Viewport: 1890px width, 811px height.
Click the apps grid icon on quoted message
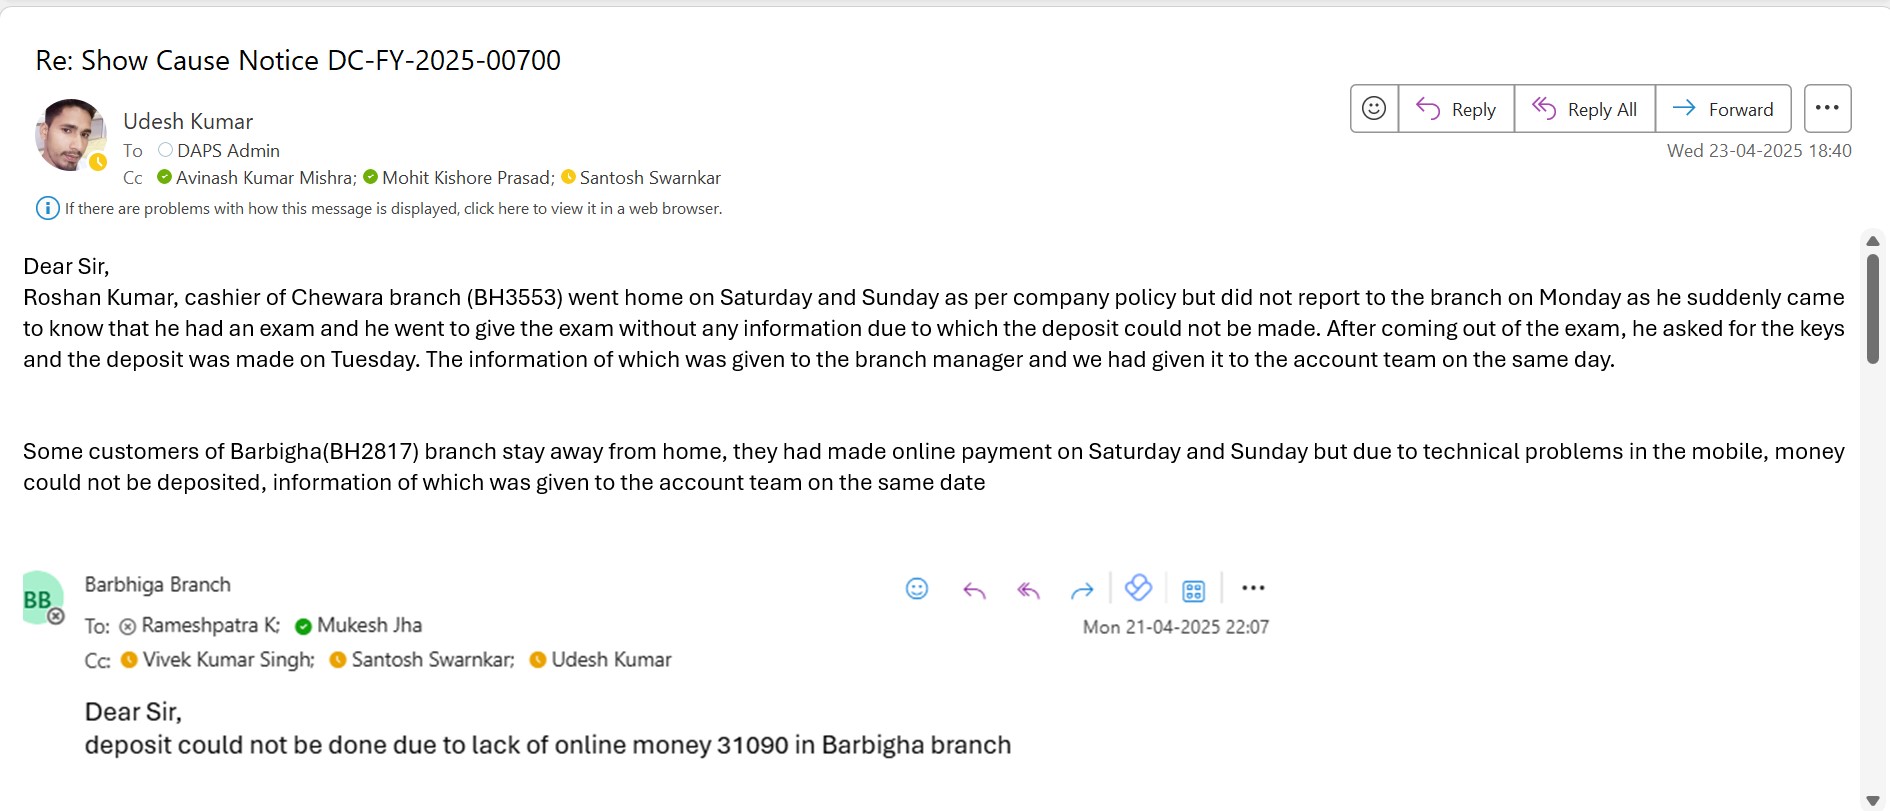tap(1193, 590)
